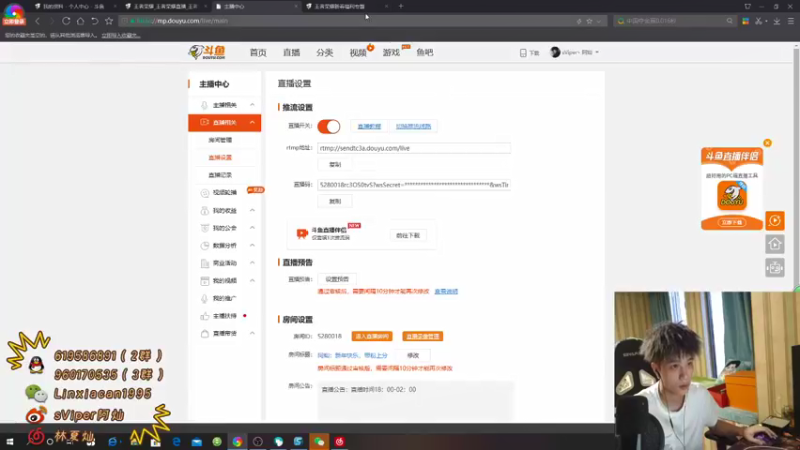Expand the 我的视频 chevron

point(252,281)
